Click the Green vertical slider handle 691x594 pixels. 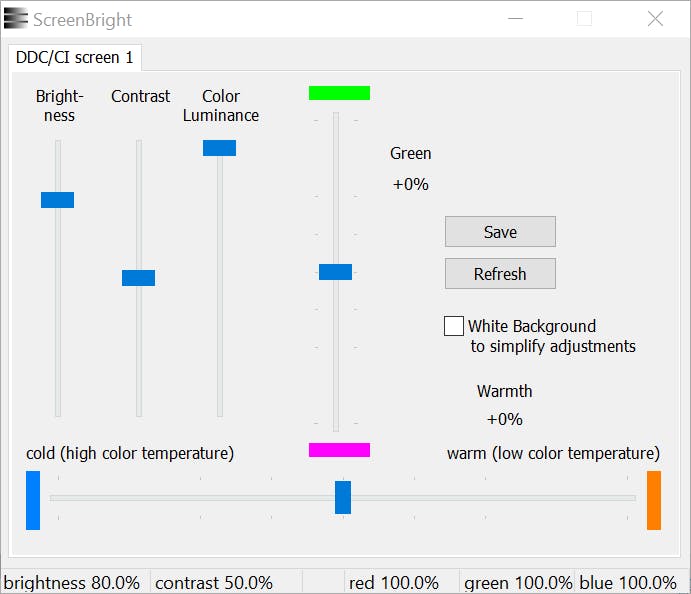335,272
